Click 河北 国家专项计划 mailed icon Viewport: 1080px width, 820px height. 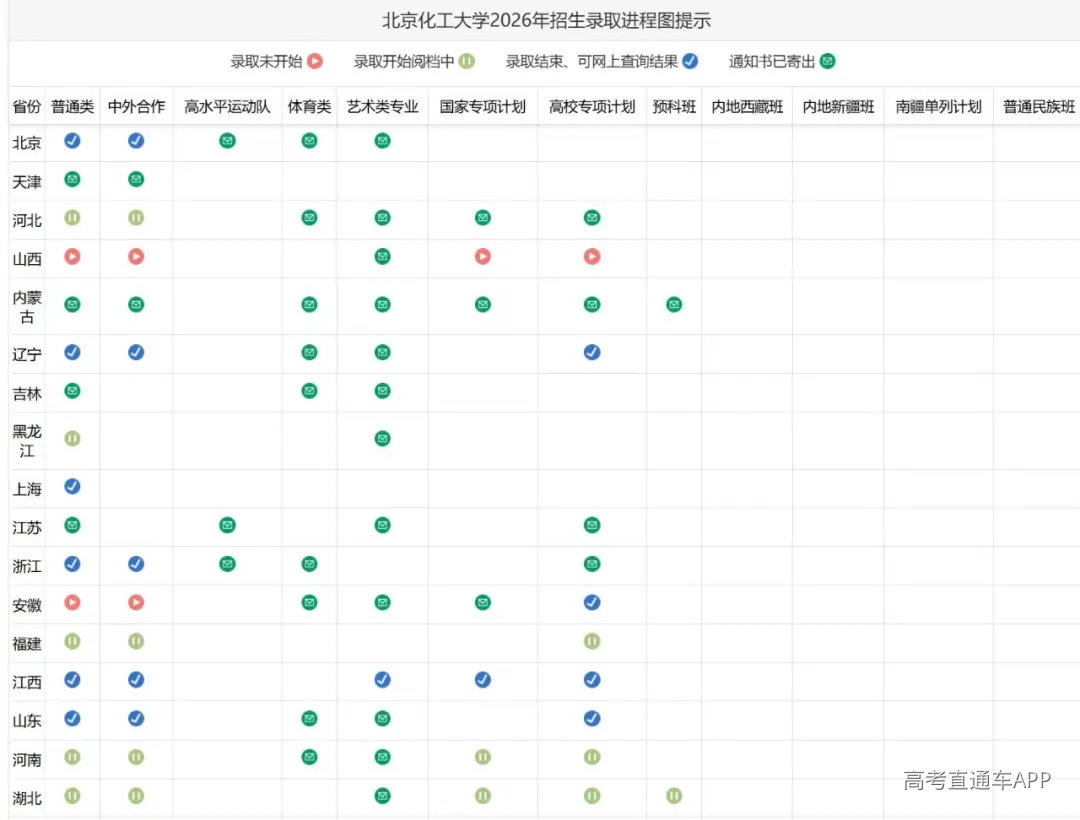[x=483, y=218]
